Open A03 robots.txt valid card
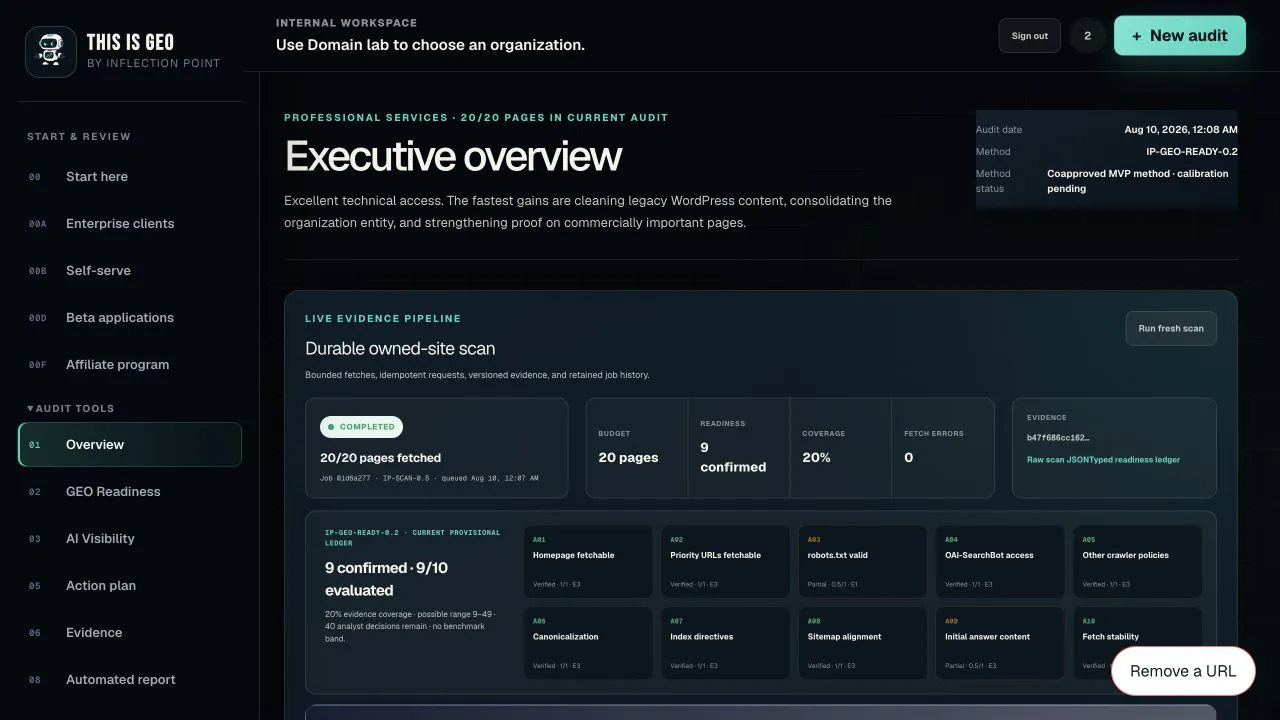1280x720 pixels. pos(863,562)
